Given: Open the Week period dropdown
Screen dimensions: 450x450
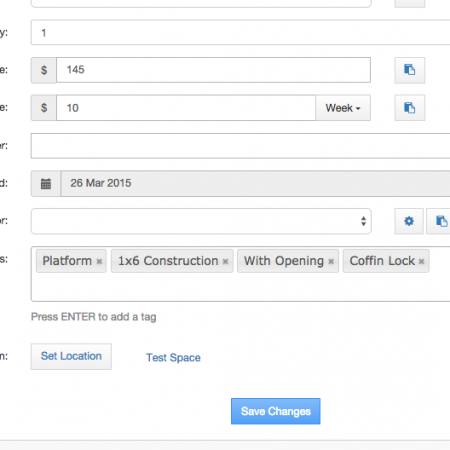Looking at the screenshot, I should tap(343, 108).
